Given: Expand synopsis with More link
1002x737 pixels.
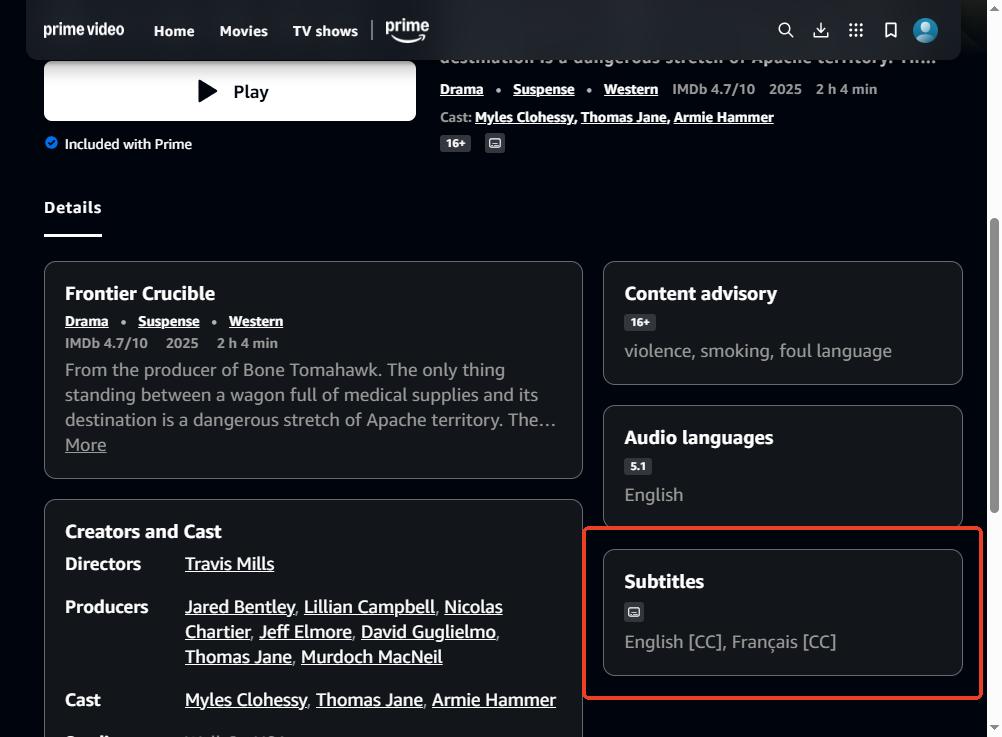Looking at the screenshot, I should pyautogui.click(x=86, y=445).
